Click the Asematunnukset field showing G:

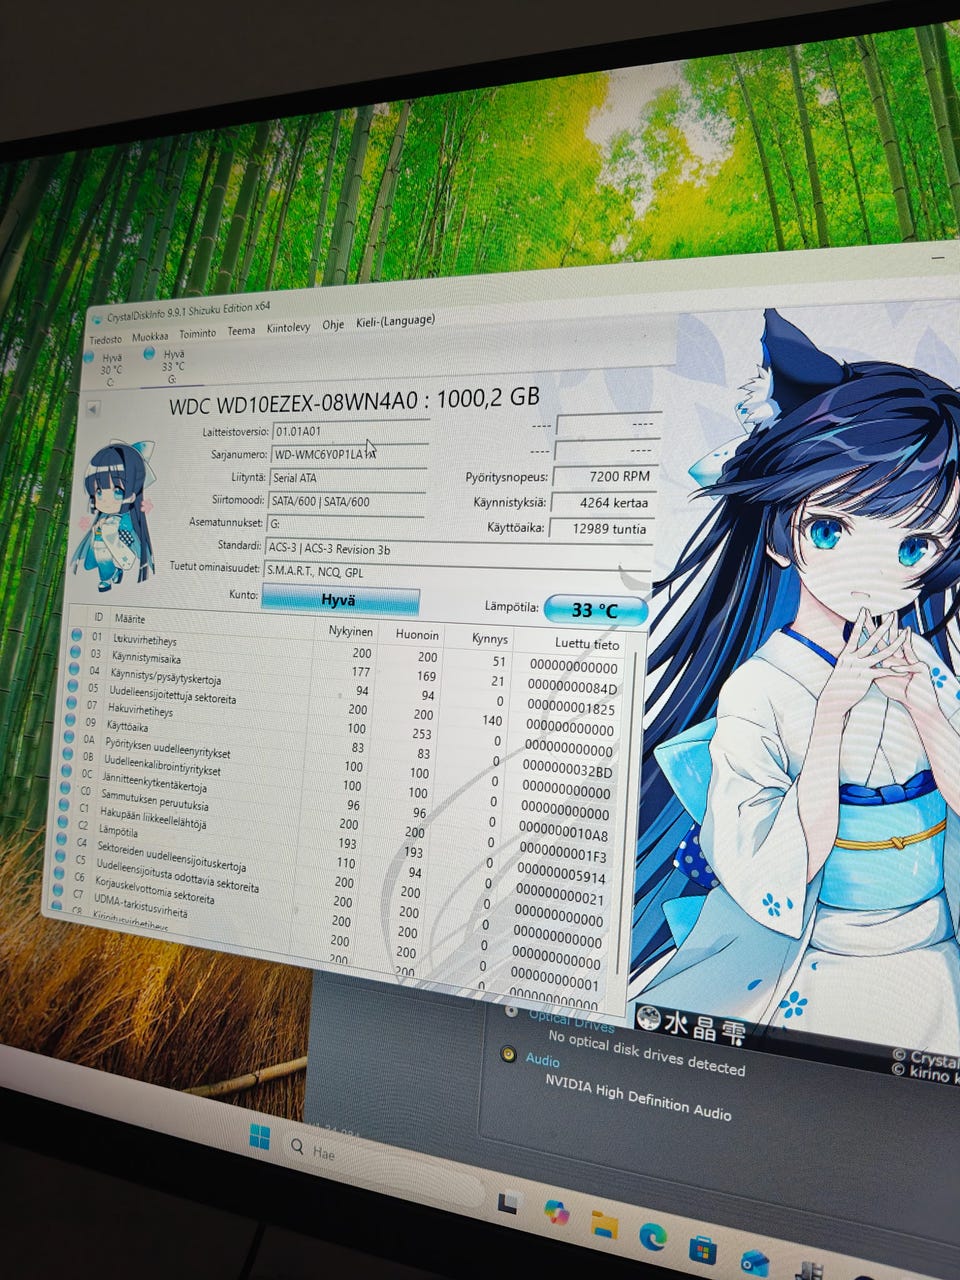(x=346, y=524)
